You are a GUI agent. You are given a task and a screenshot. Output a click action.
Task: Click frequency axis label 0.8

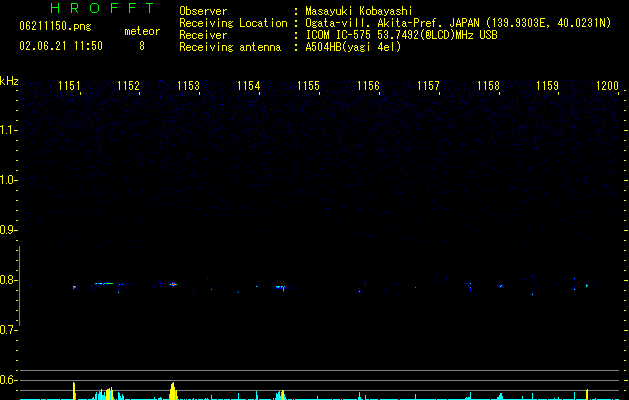pos(8,280)
